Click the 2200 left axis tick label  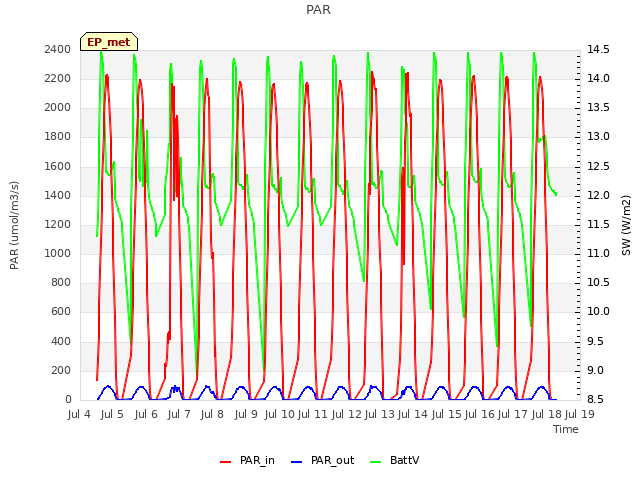pyautogui.click(x=58, y=78)
